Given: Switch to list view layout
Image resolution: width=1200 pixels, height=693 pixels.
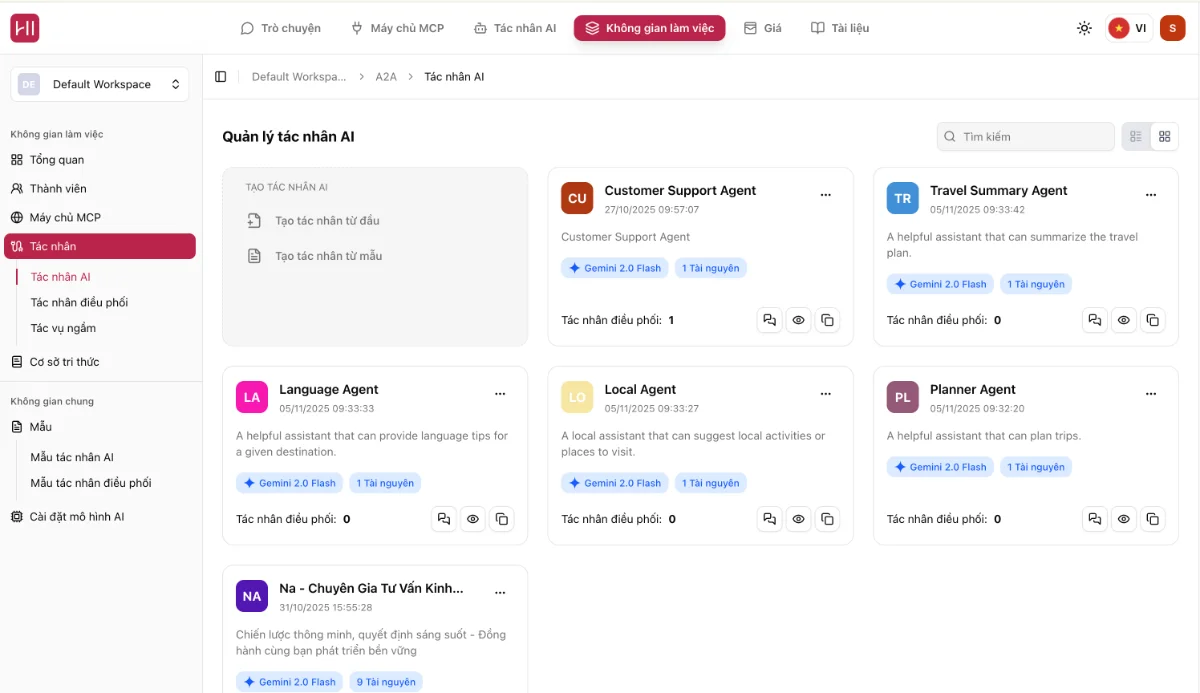Looking at the screenshot, I should pos(1136,136).
